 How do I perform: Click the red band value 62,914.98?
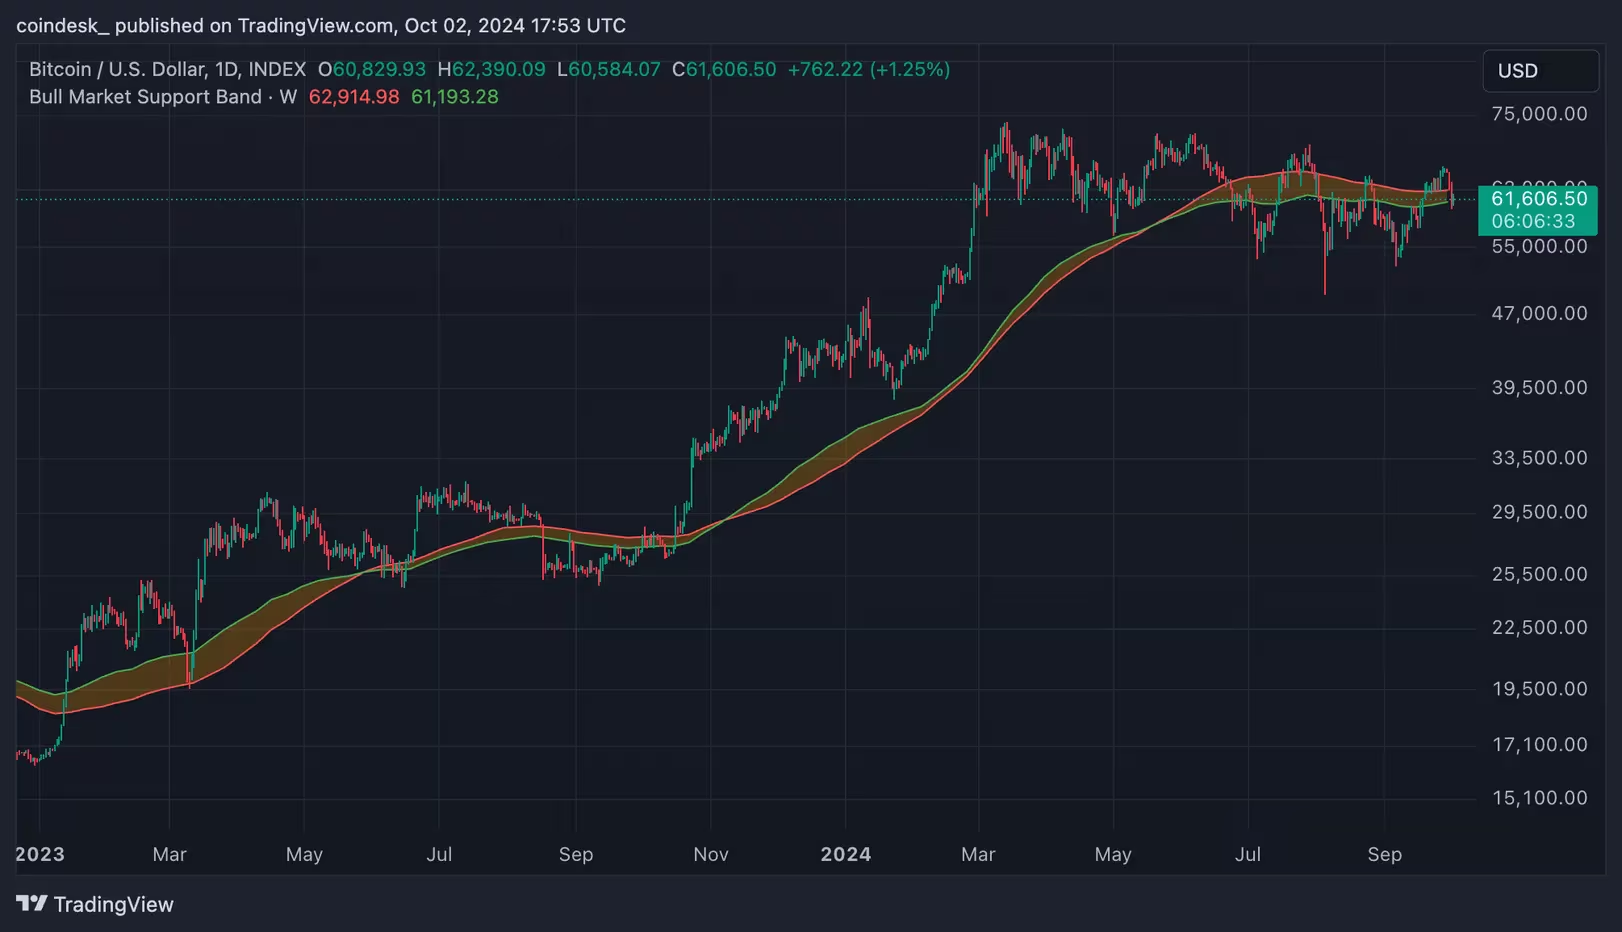click(354, 96)
